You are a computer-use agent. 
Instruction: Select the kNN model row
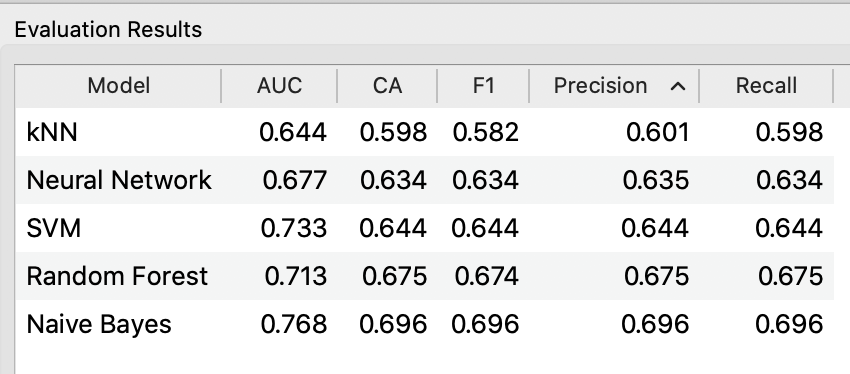pyautogui.click(x=424, y=132)
